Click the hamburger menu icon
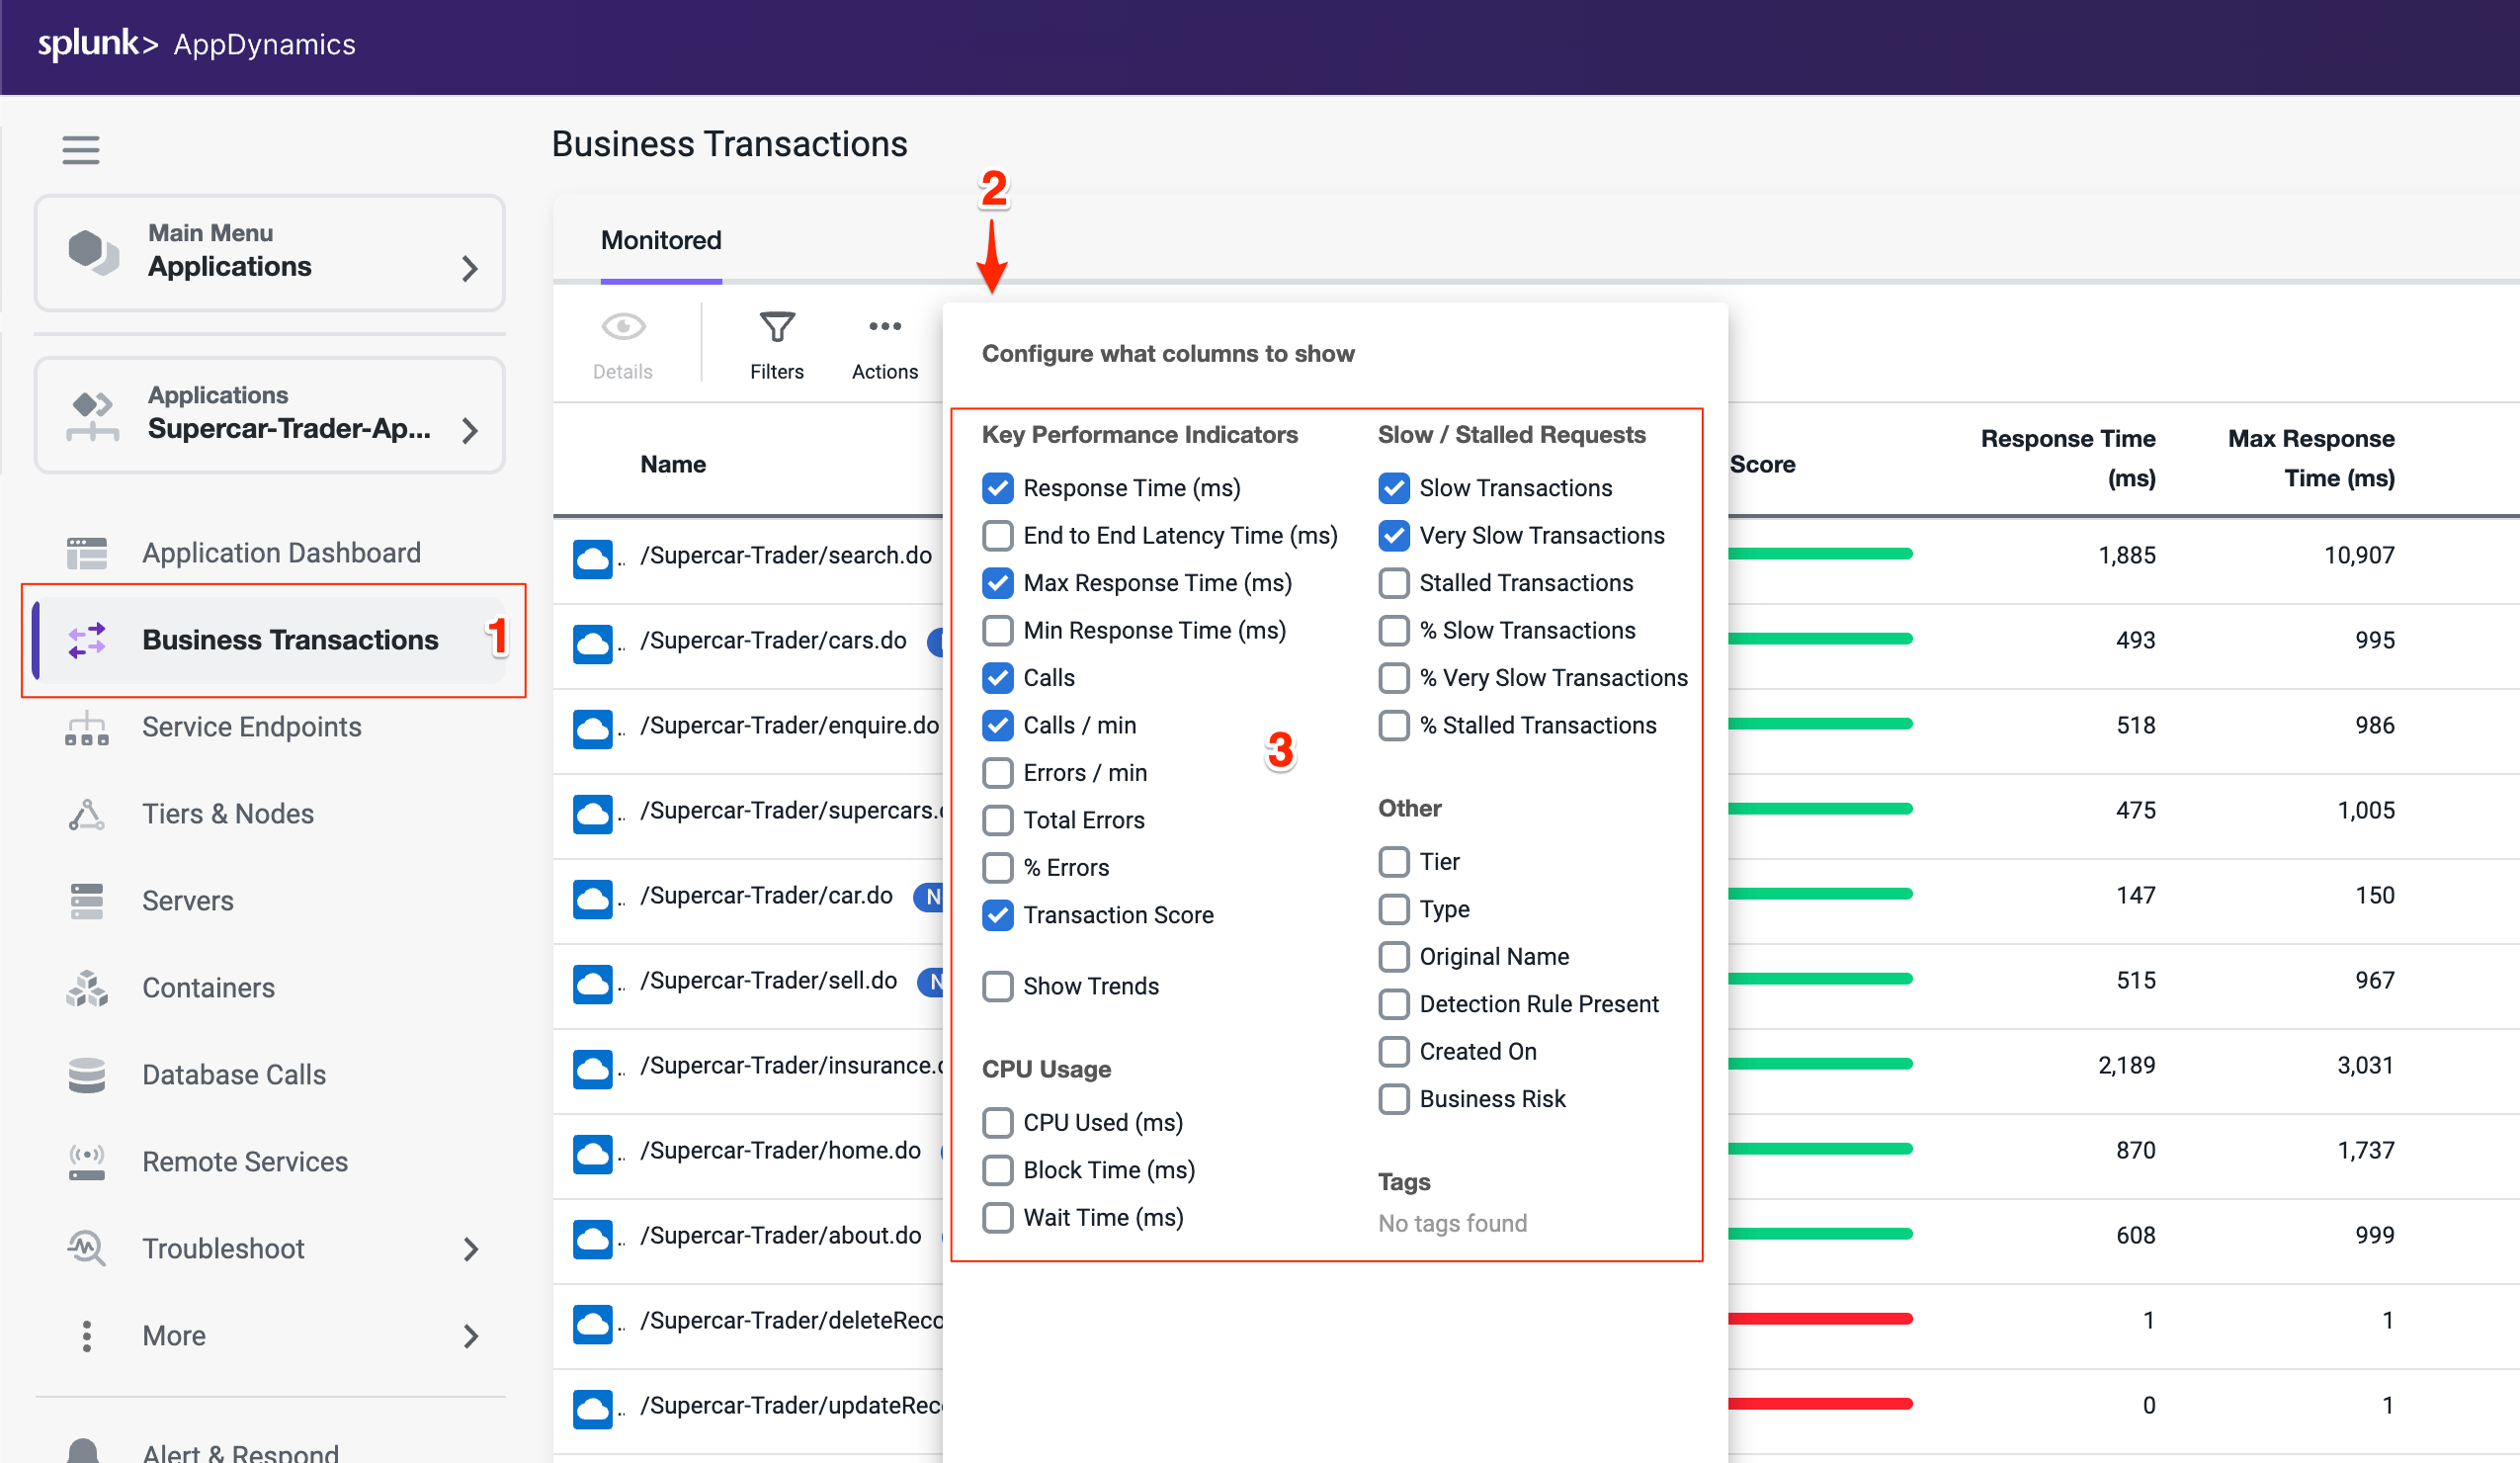The width and height of the screenshot is (2520, 1463). (x=80, y=150)
